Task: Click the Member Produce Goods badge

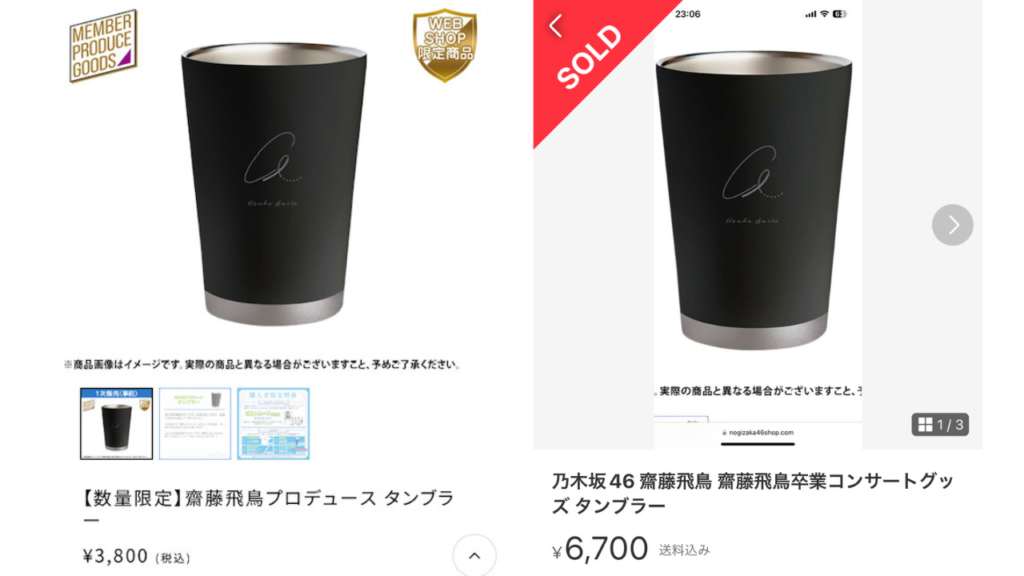Action: click(103, 46)
